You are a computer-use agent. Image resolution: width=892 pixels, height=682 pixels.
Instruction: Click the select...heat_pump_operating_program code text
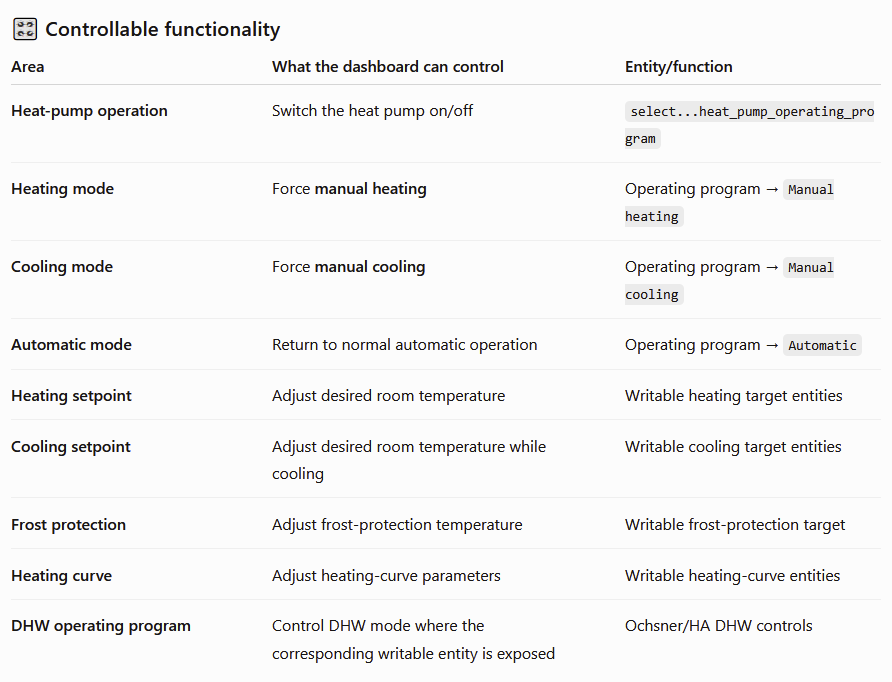749,125
